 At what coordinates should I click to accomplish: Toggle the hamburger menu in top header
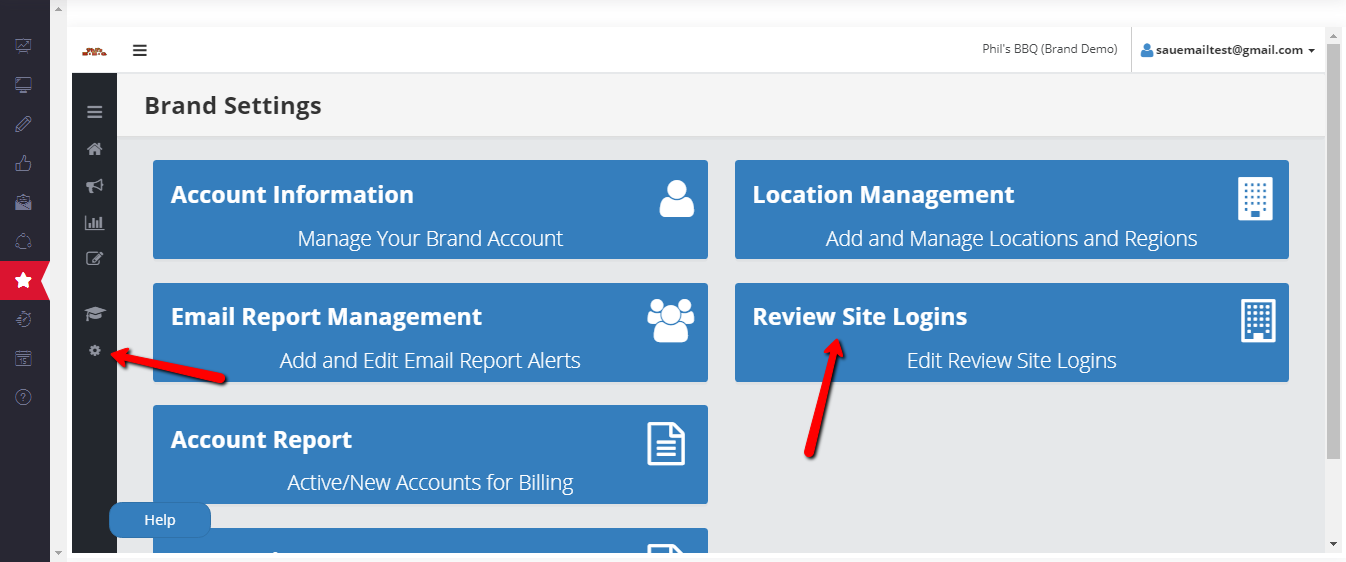pos(140,50)
